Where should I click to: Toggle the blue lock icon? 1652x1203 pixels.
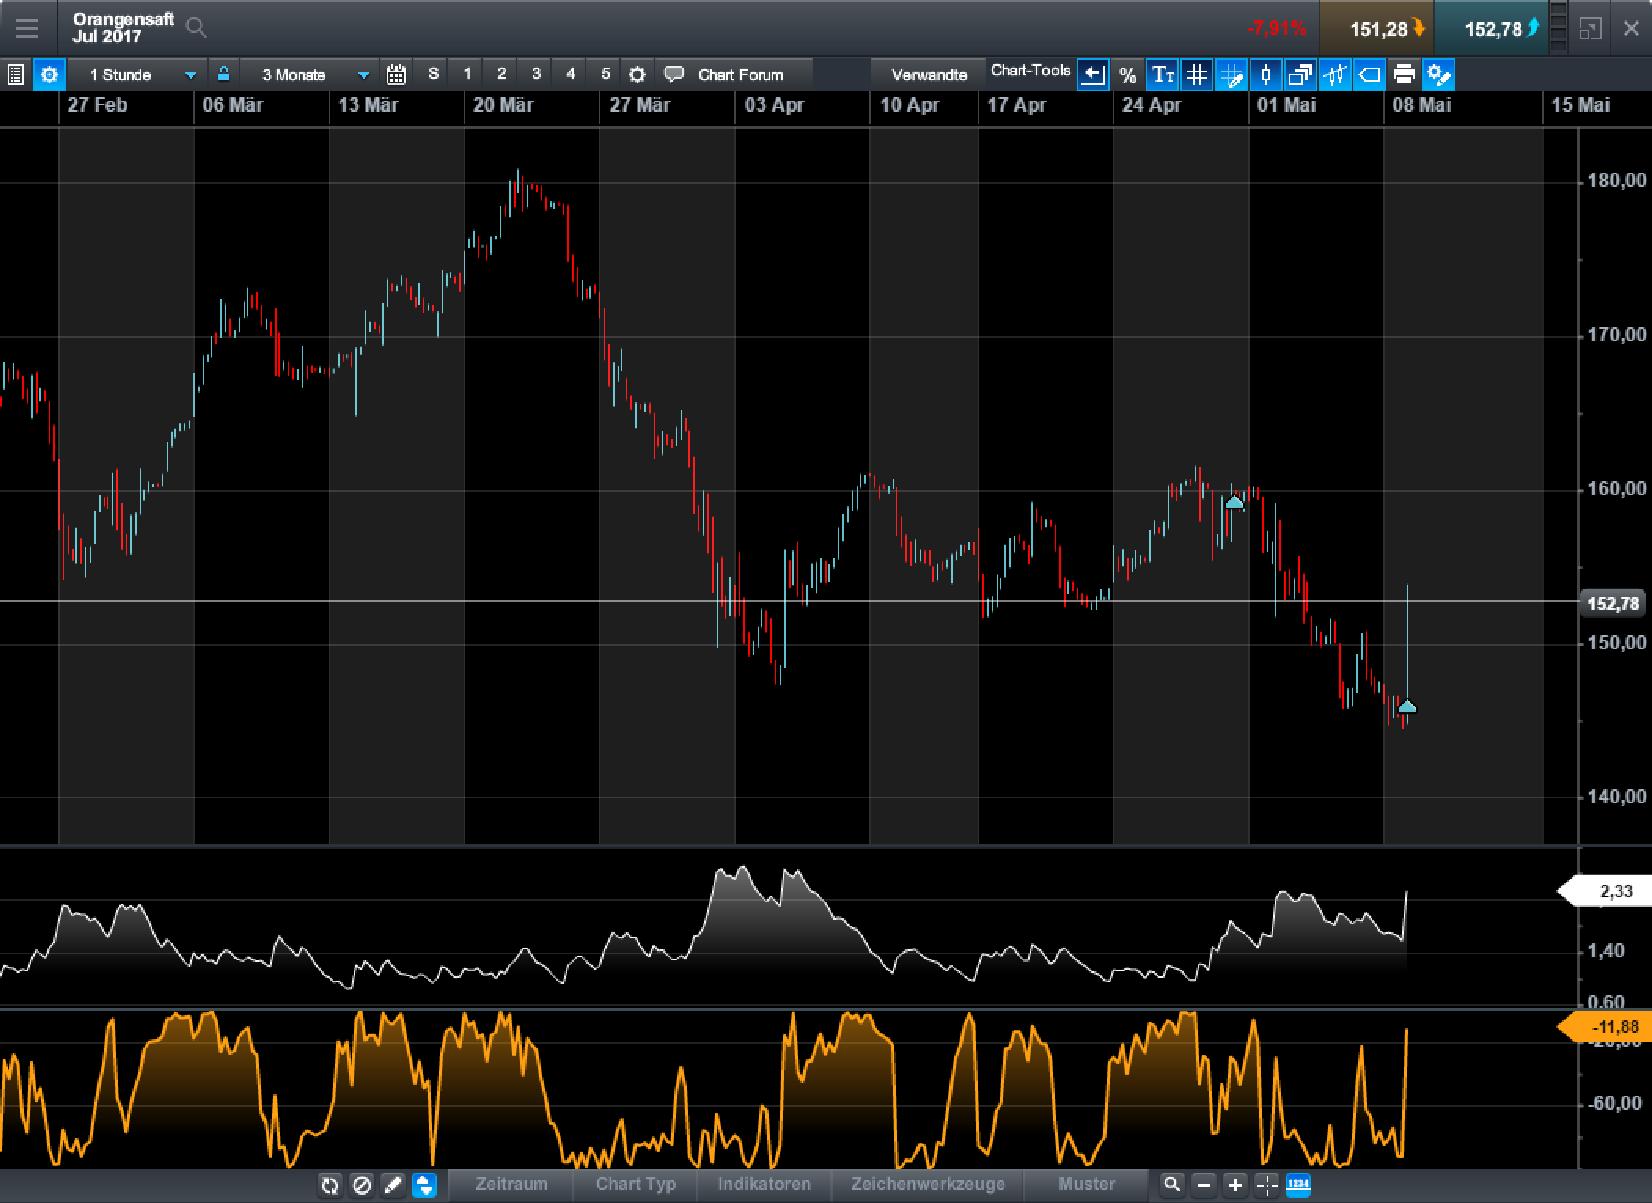(x=223, y=74)
